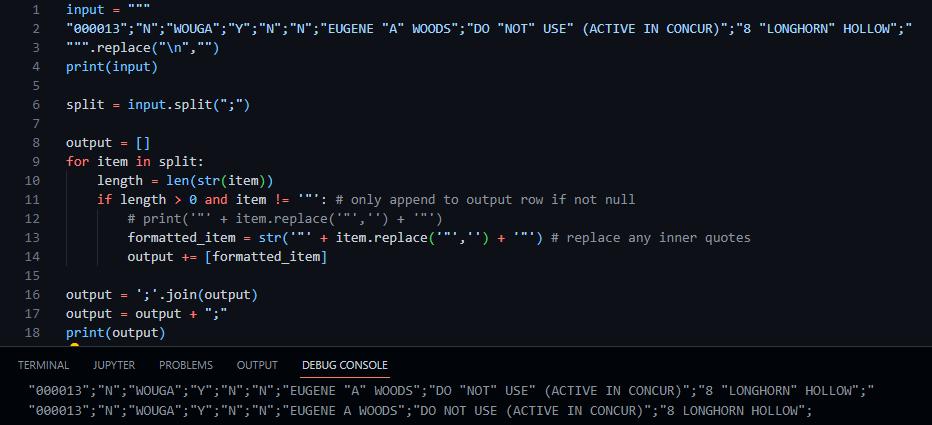Switch to the TERMINAL panel tab
Viewport: 932px width, 425px height.
coord(43,365)
